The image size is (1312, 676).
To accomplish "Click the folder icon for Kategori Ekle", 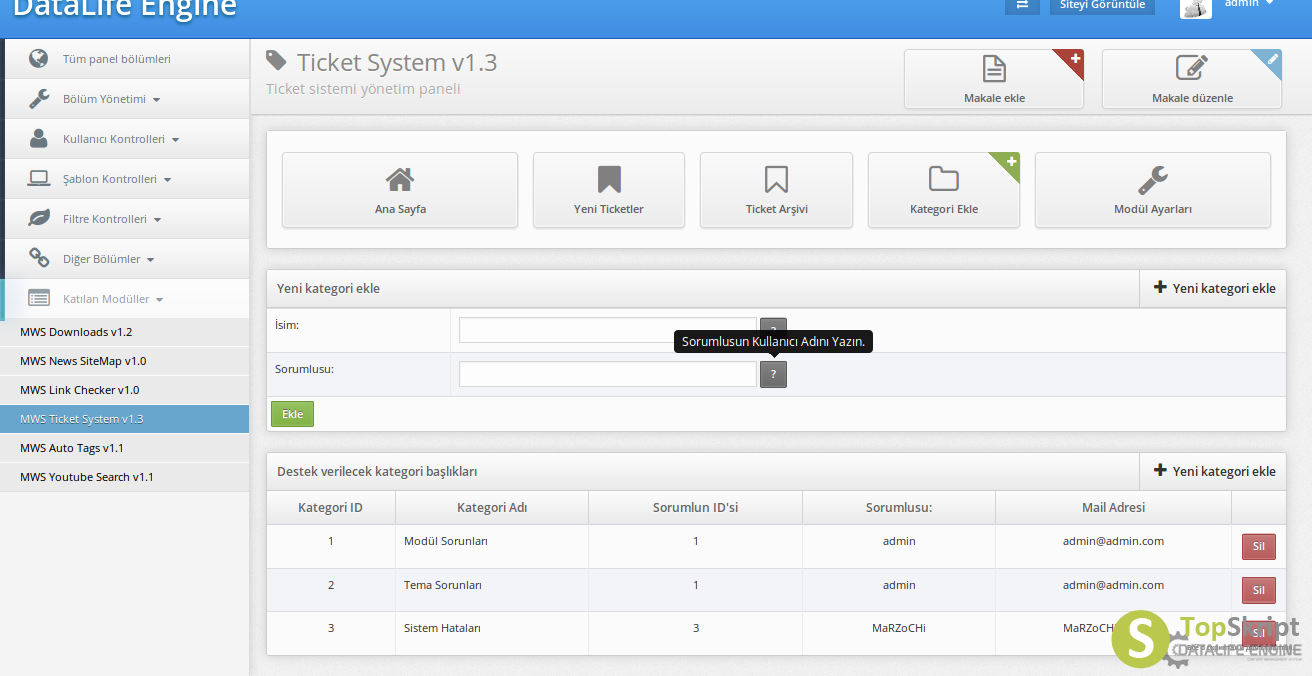I will point(944,179).
